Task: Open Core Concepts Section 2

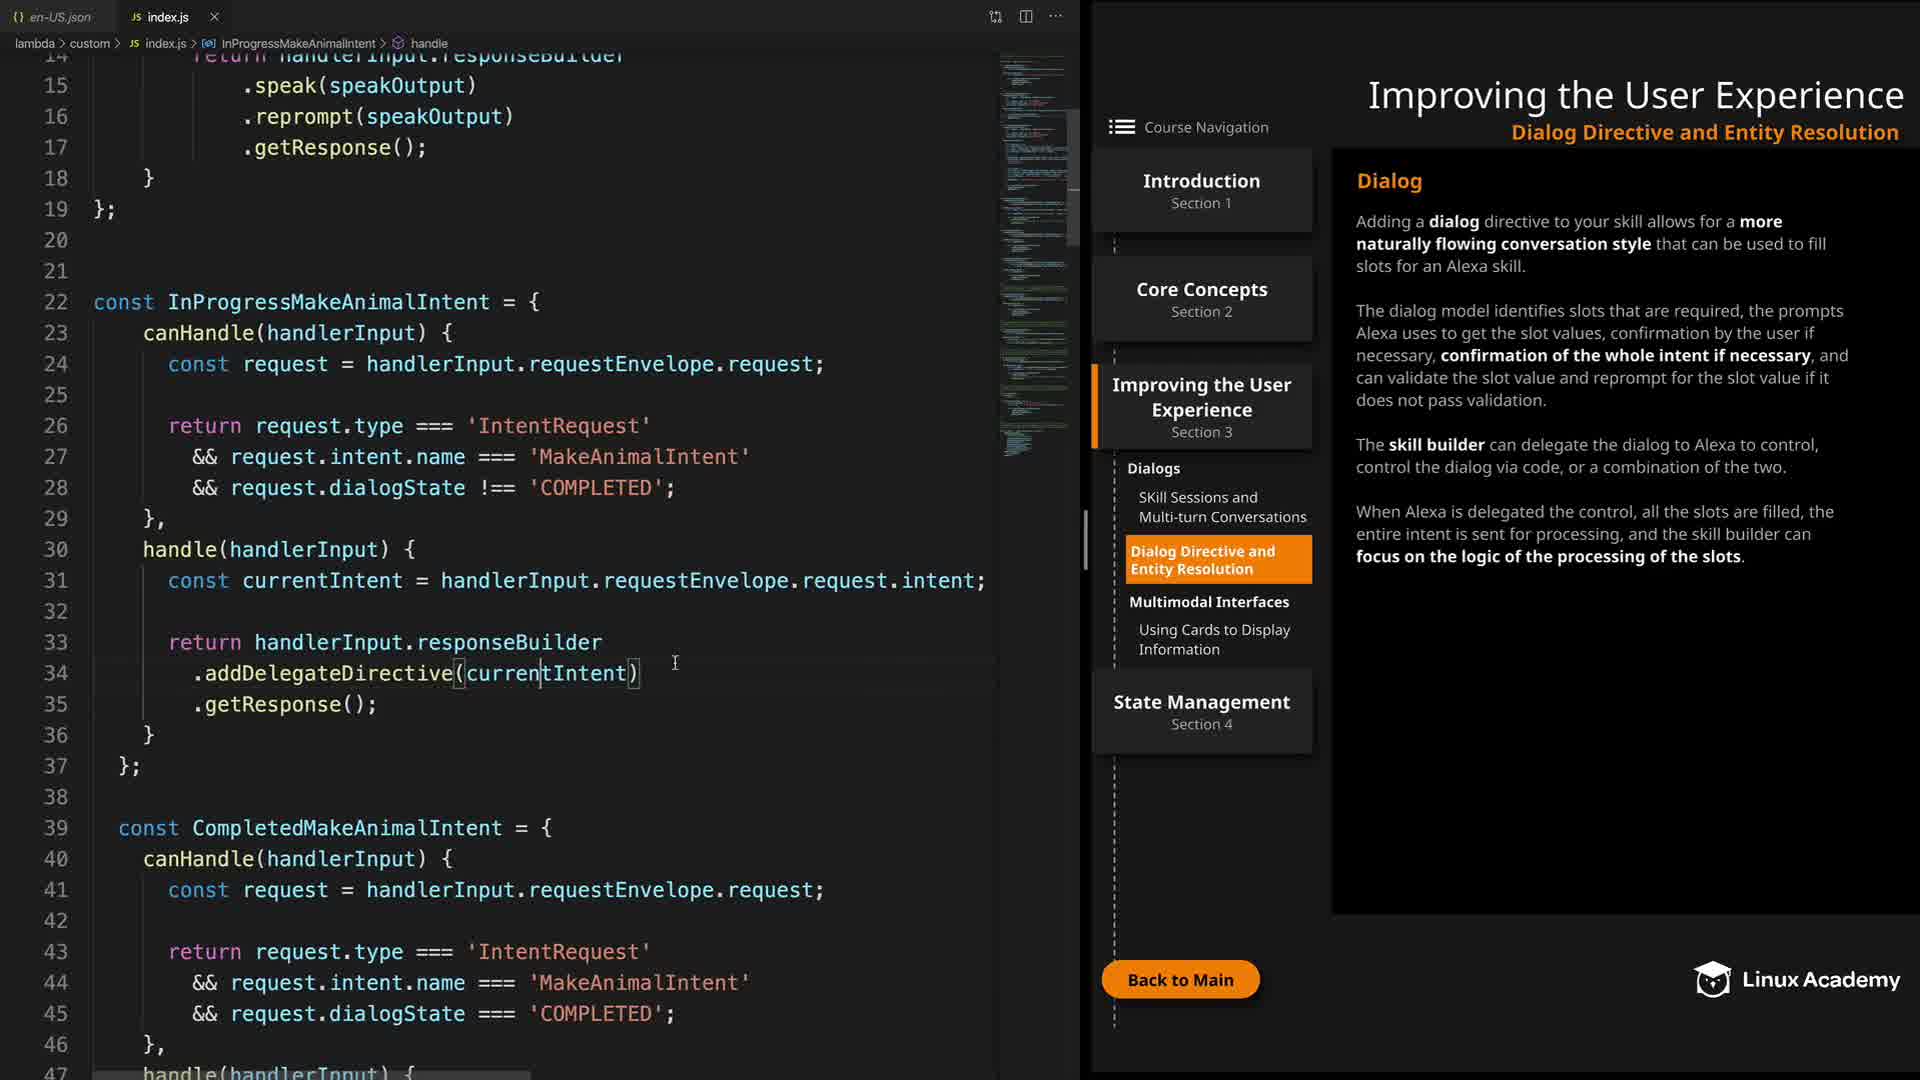Action: (x=1201, y=299)
